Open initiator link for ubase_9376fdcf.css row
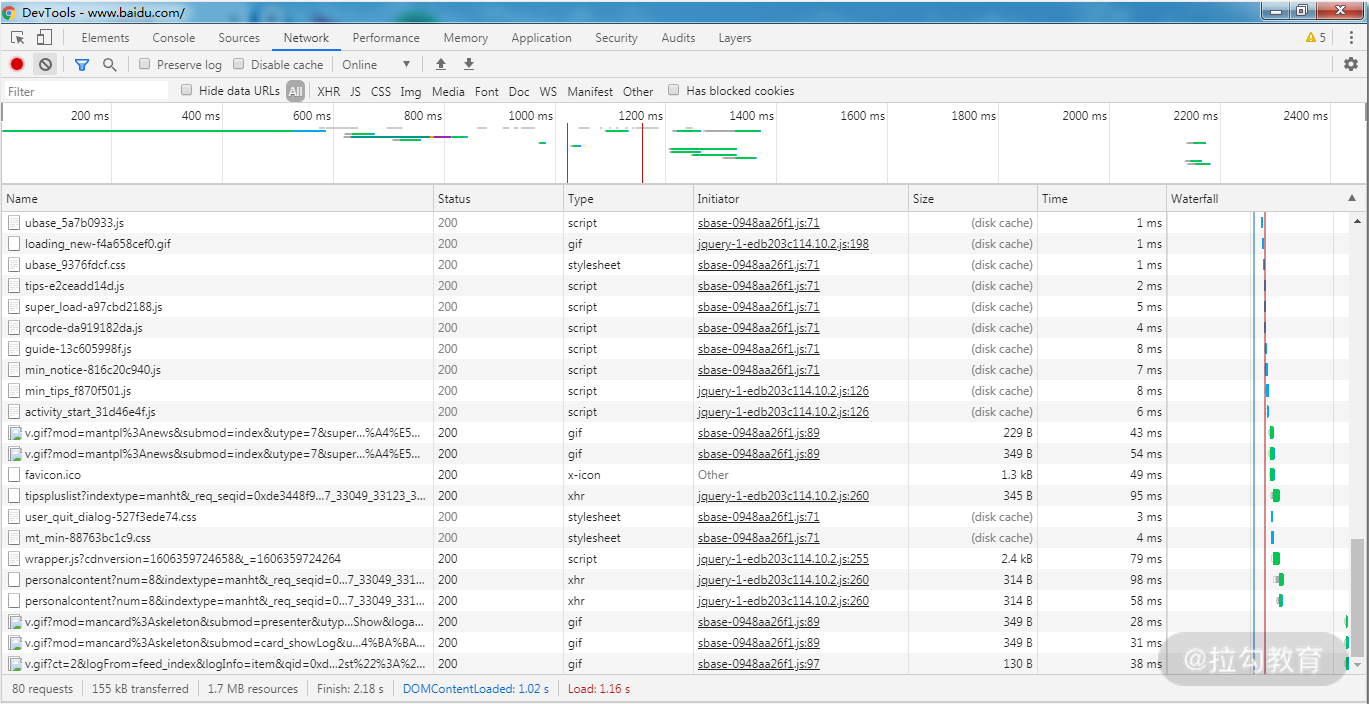Viewport: 1369px width, 704px height. tap(759, 265)
